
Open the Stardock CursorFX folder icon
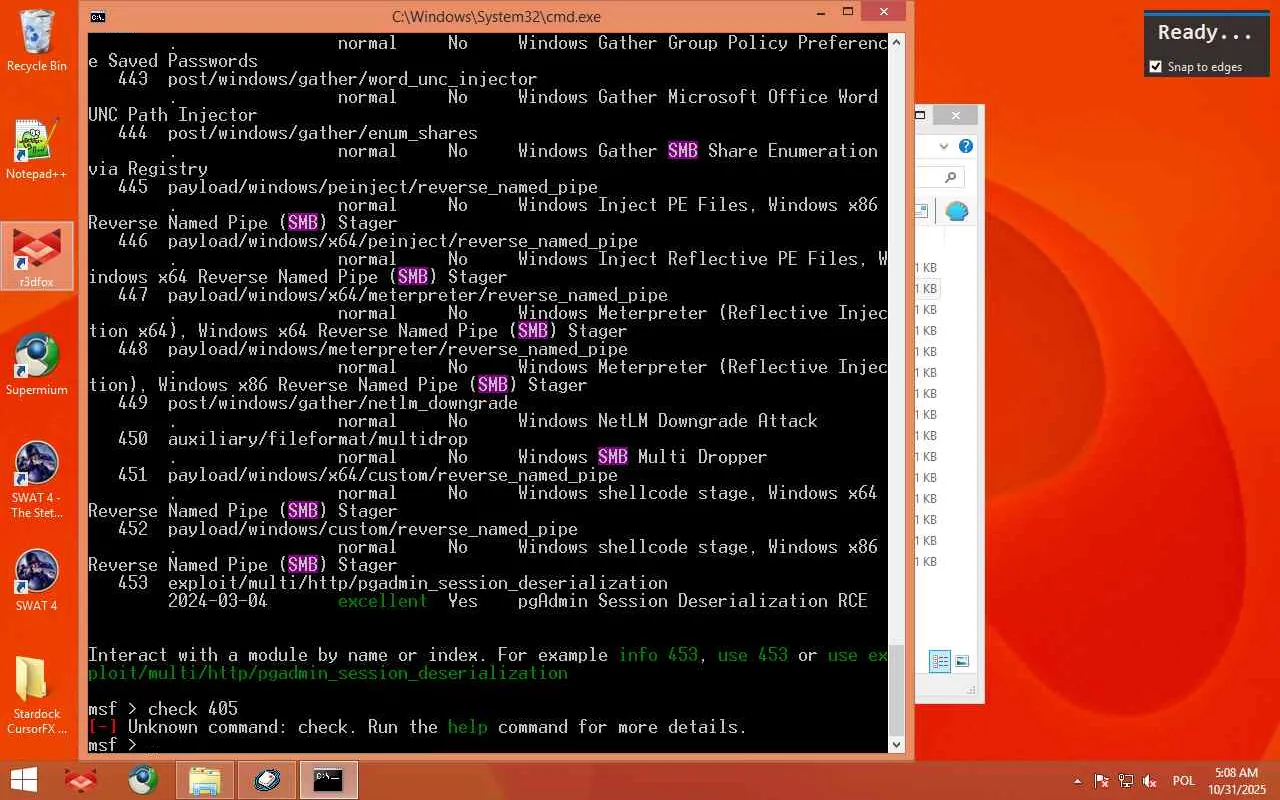click(x=37, y=695)
